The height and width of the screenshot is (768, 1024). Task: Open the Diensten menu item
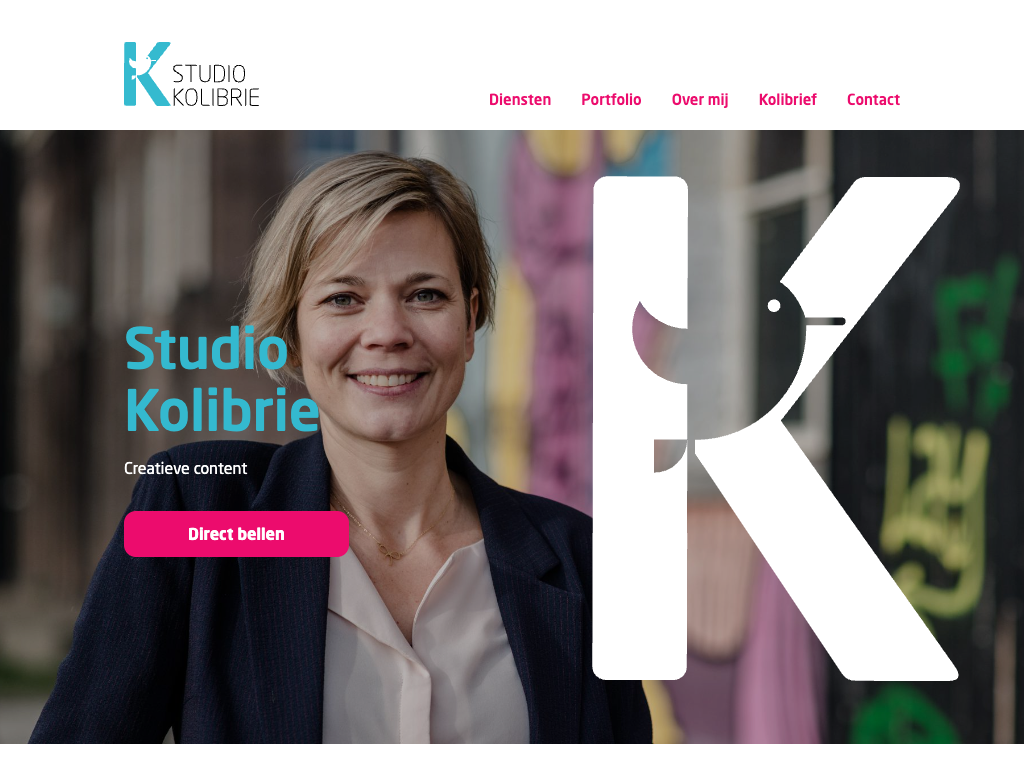520,99
